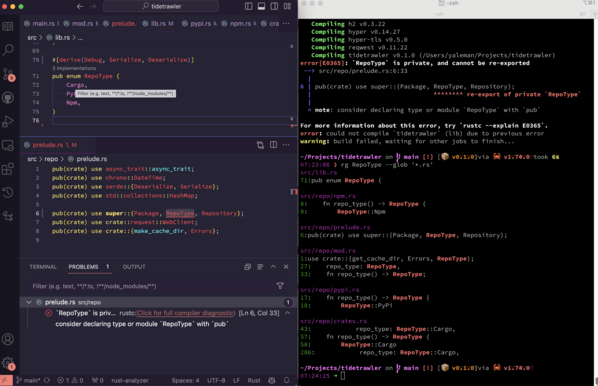Image resolution: width=598 pixels, height=386 pixels.
Task: Open changes compare icon for prelude.rs
Action: pos(260,145)
